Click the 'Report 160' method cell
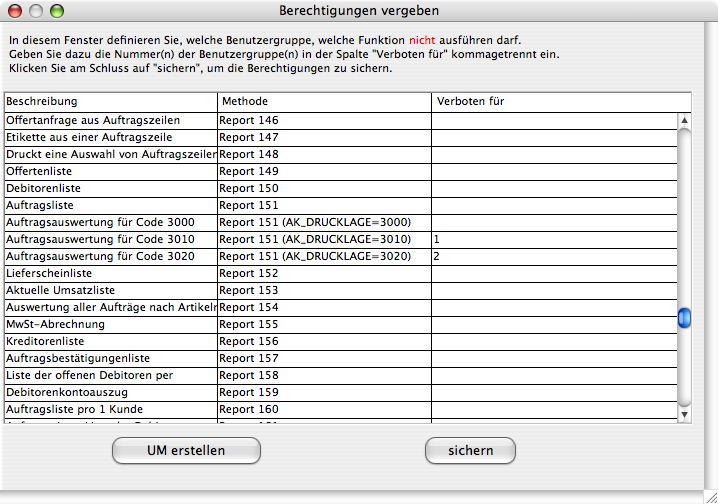 coord(324,409)
